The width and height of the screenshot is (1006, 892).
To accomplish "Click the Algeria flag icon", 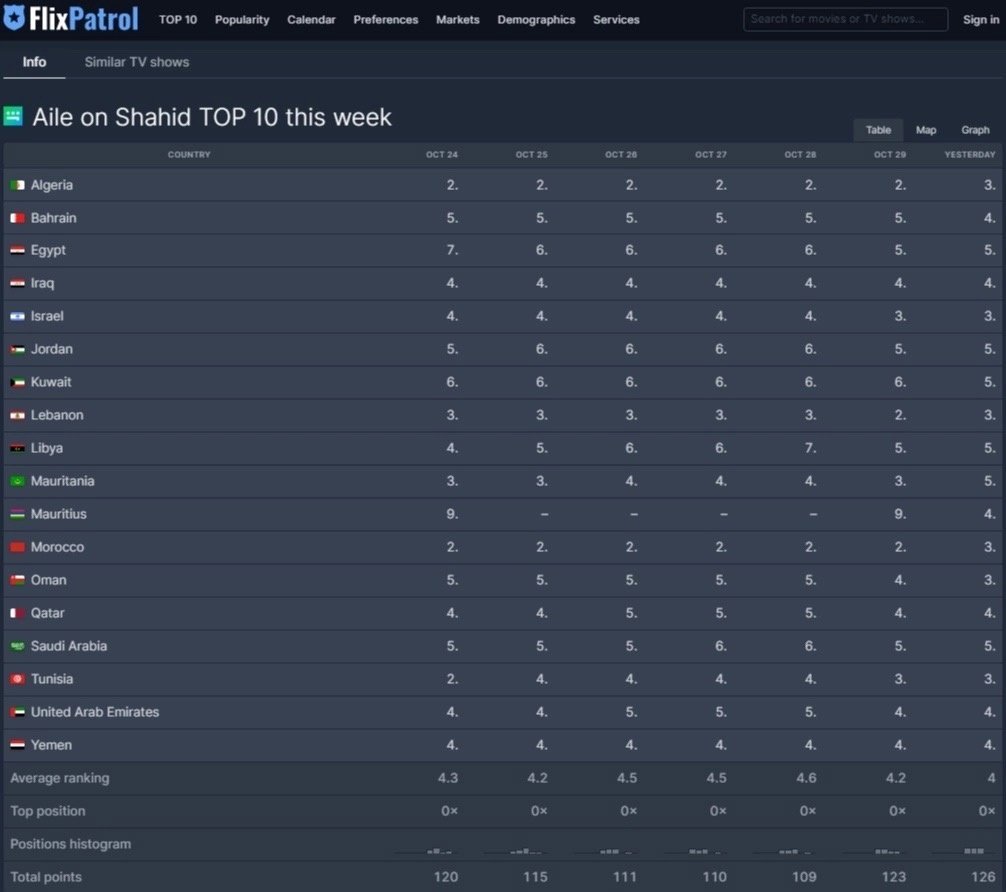I will 17,185.
